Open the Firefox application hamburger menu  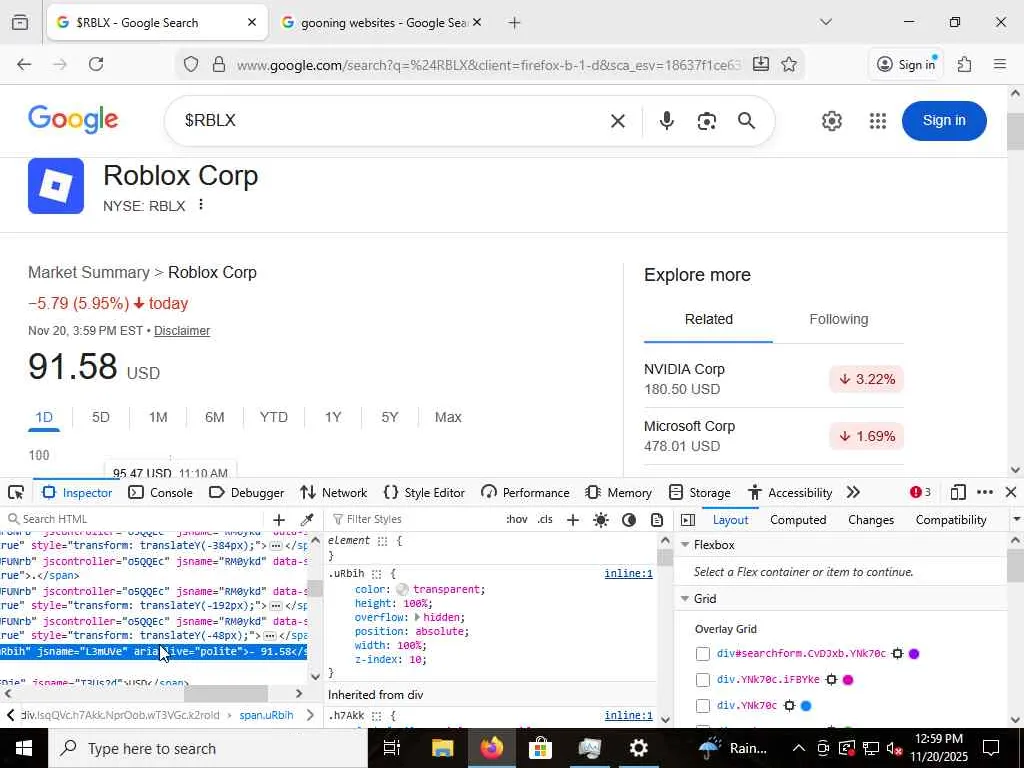pyautogui.click(x=999, y=64)
